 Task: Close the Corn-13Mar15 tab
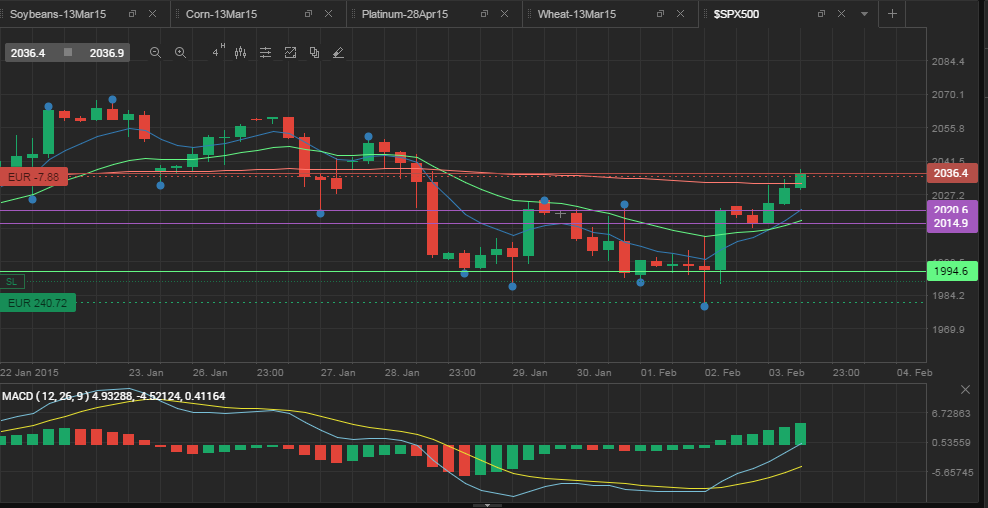(328, 14)
